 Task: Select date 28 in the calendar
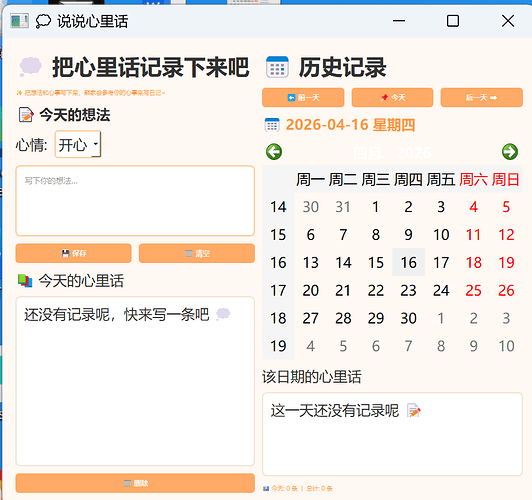[343, 318]
